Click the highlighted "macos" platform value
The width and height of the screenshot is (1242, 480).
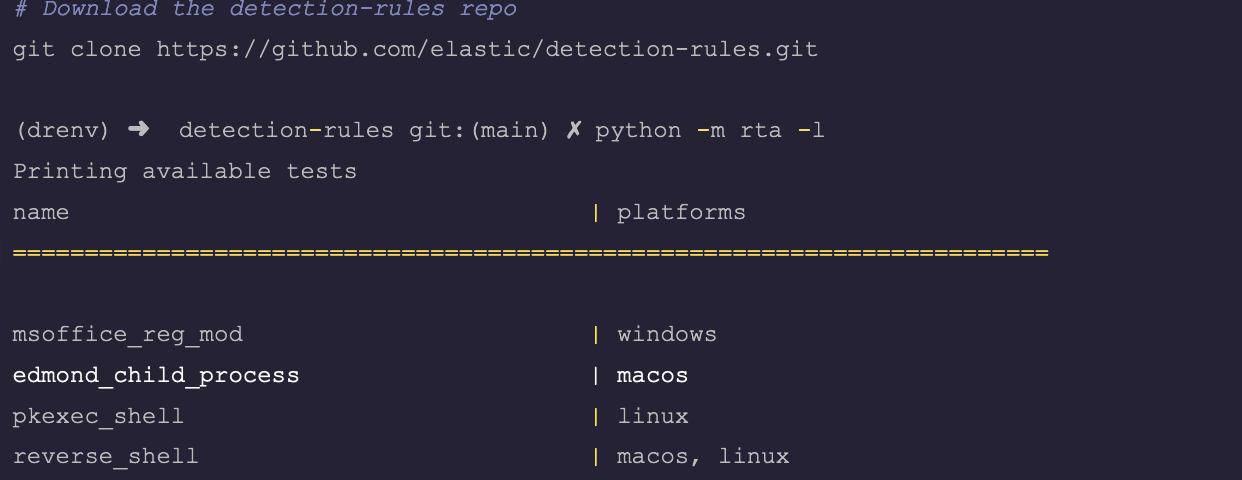652,375
